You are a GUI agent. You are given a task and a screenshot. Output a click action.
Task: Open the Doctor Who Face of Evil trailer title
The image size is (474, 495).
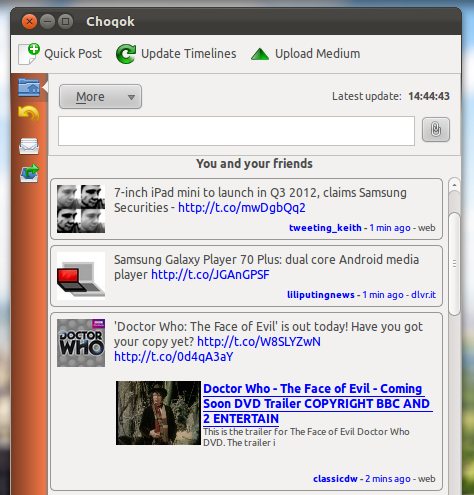click(x=318, y=403)
